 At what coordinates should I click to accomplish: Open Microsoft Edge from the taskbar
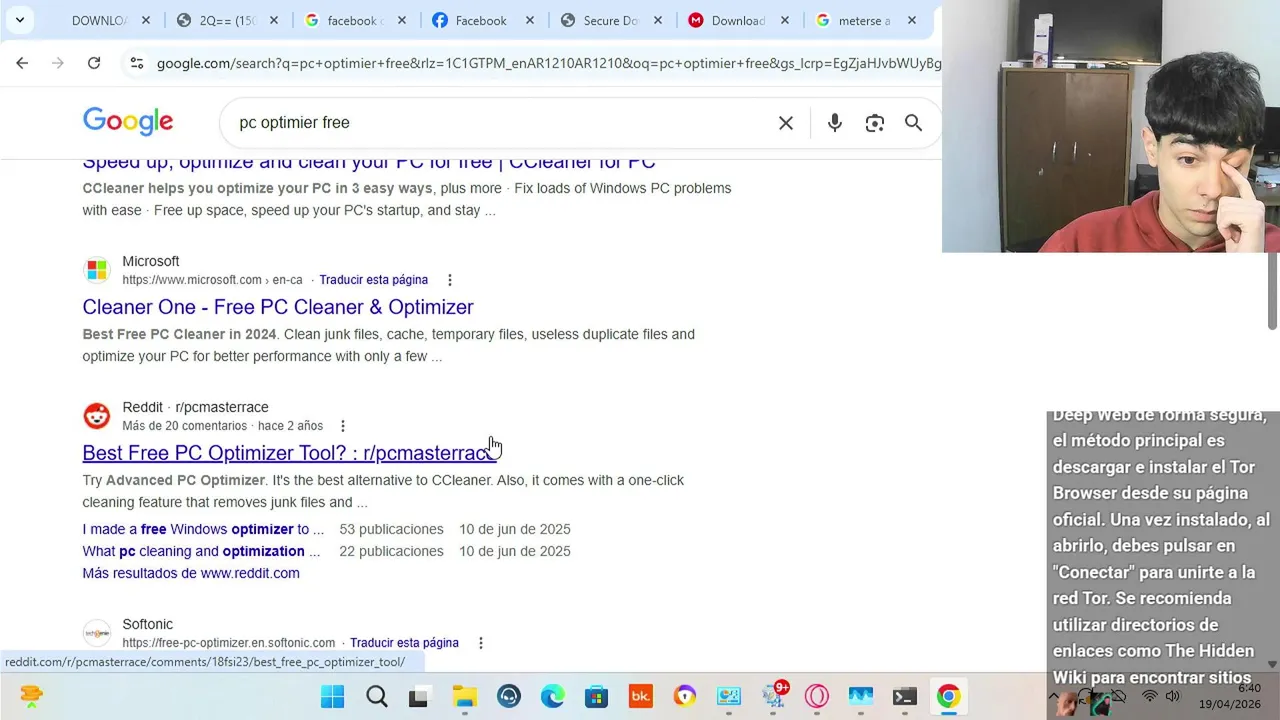552,696
